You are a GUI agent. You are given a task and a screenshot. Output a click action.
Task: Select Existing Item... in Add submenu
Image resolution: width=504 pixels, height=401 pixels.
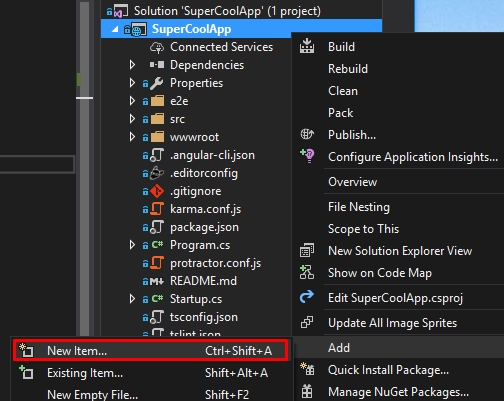(x=151, y=372)
